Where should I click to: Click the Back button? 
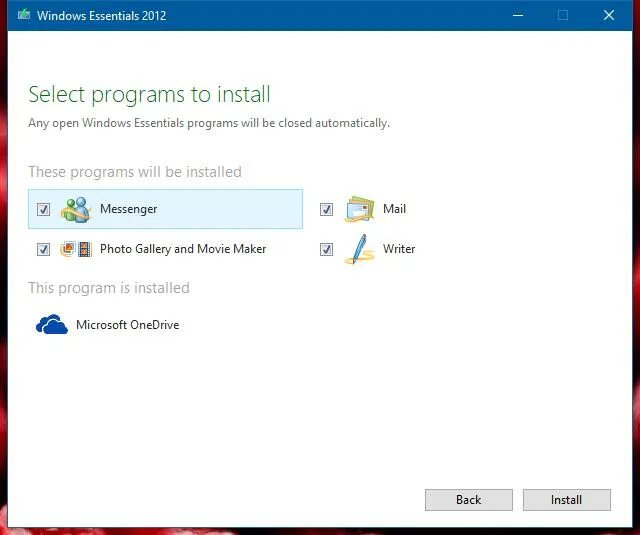pos(469,500)
